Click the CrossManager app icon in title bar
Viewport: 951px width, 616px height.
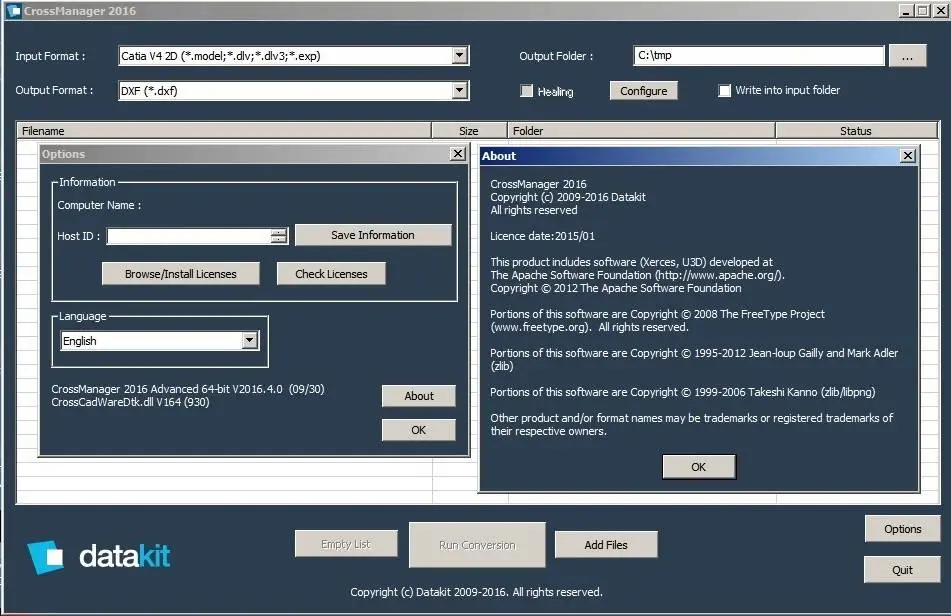click(x=13, y=10)
